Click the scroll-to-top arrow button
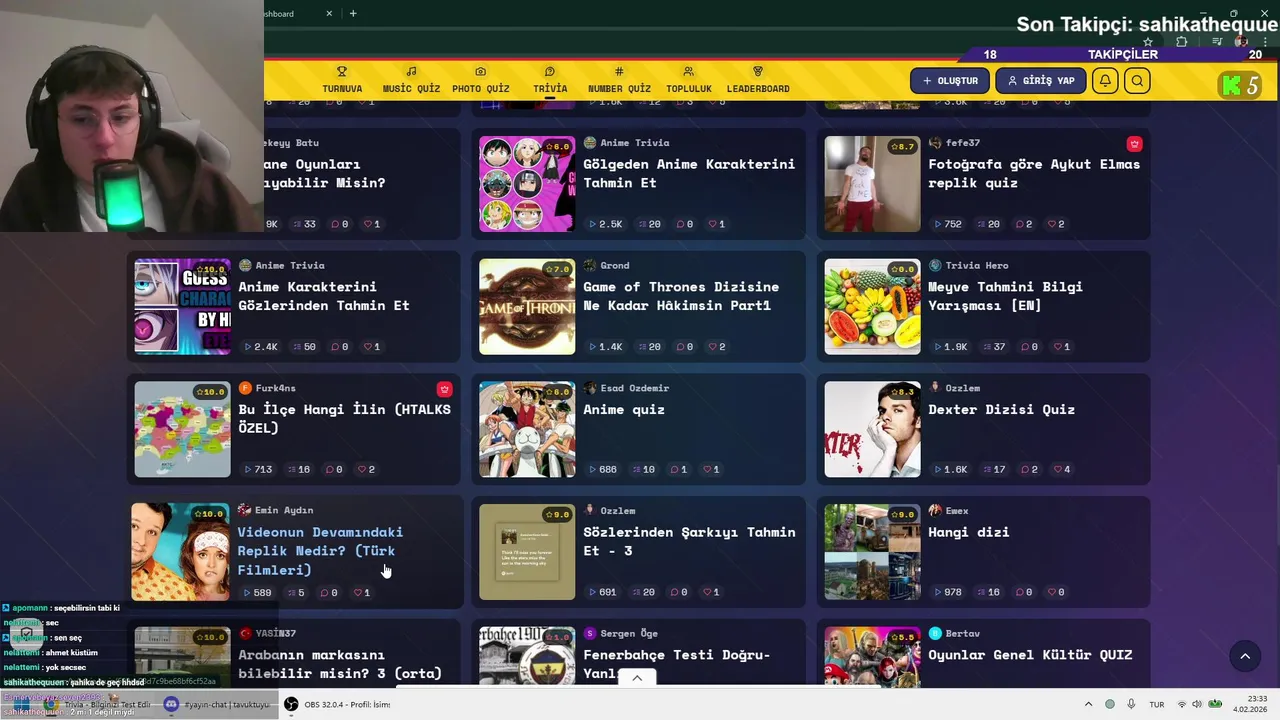 (1245, 656)
